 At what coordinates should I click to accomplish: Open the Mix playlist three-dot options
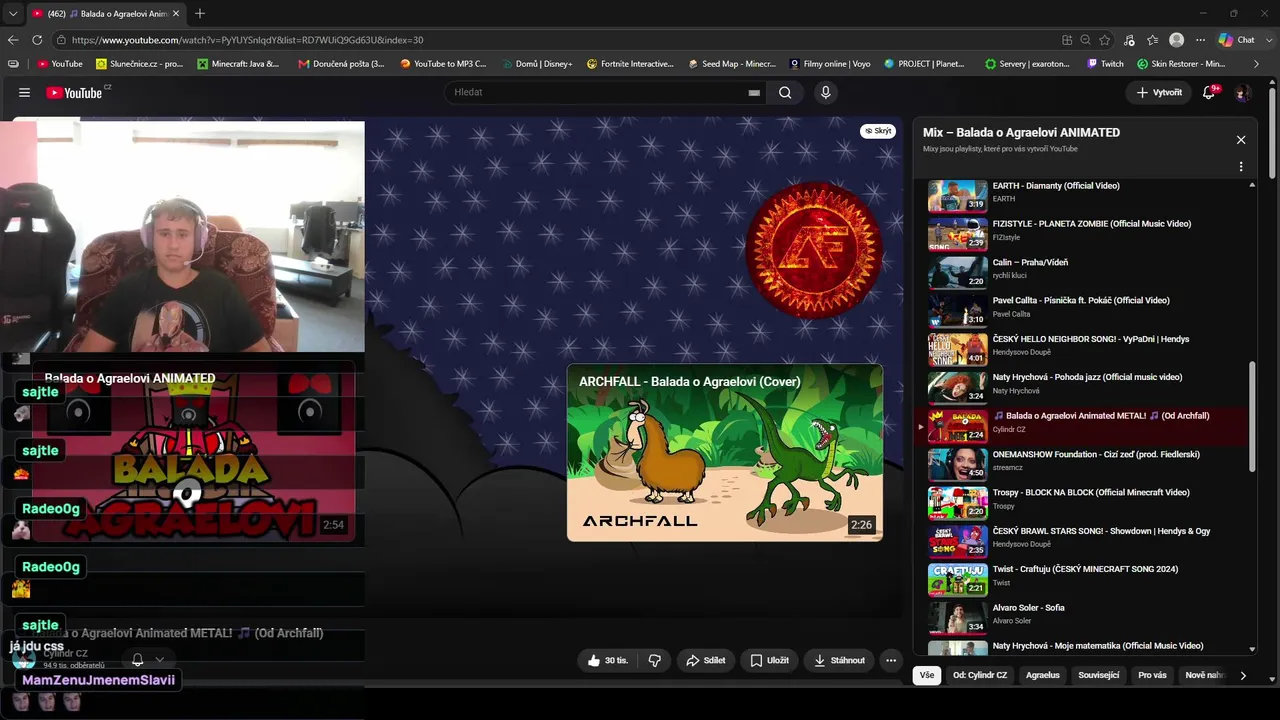click(1241, 167)
